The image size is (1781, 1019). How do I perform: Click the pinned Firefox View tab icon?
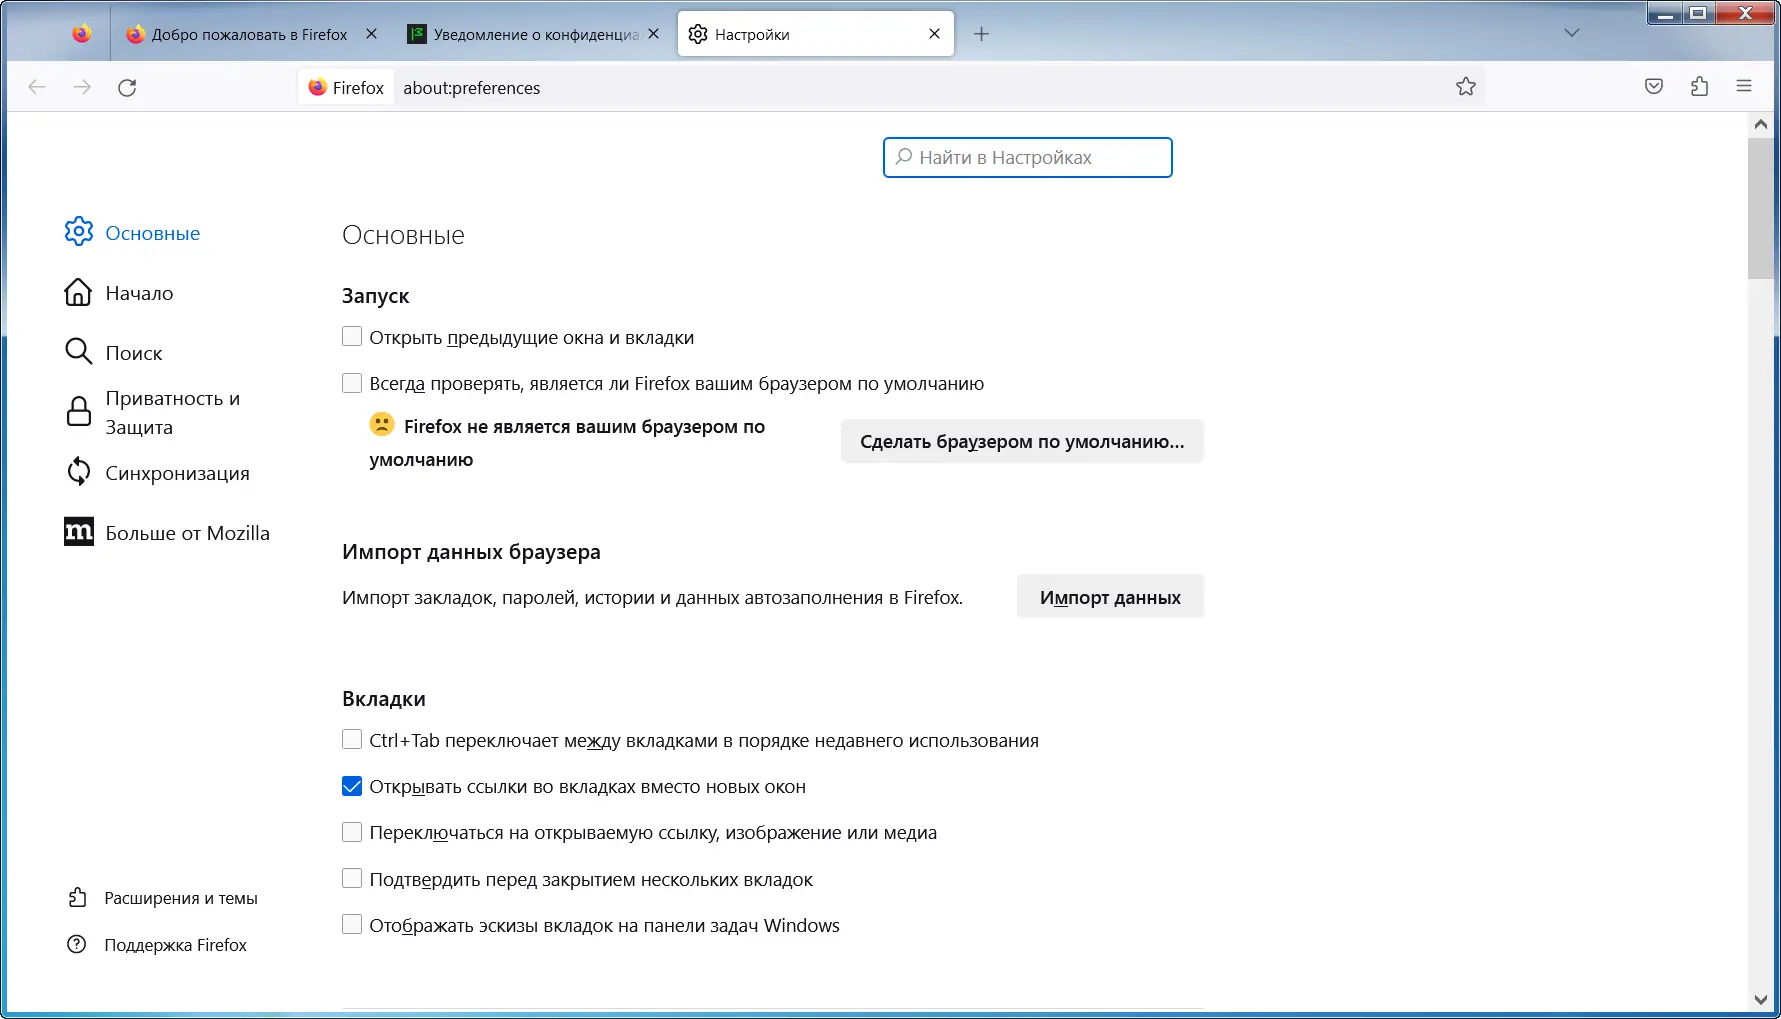[x=82, y=34]
